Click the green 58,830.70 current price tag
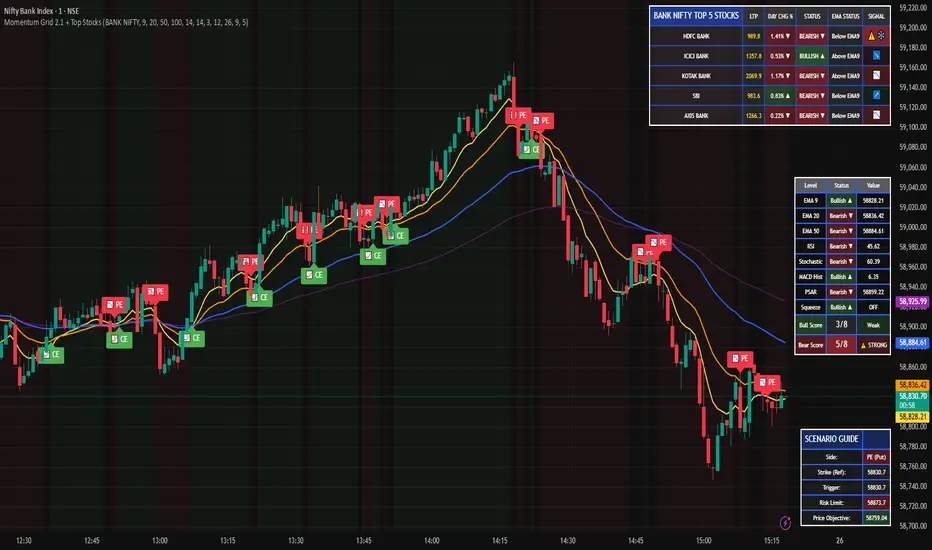 (x=913, y=400)
